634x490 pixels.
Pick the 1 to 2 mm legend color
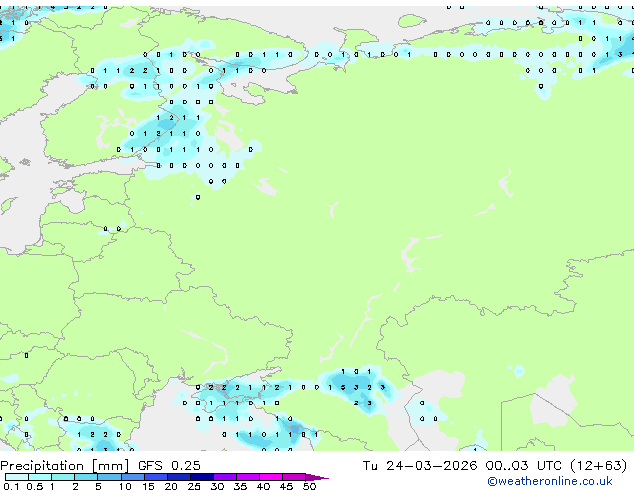tap(63, 477)
